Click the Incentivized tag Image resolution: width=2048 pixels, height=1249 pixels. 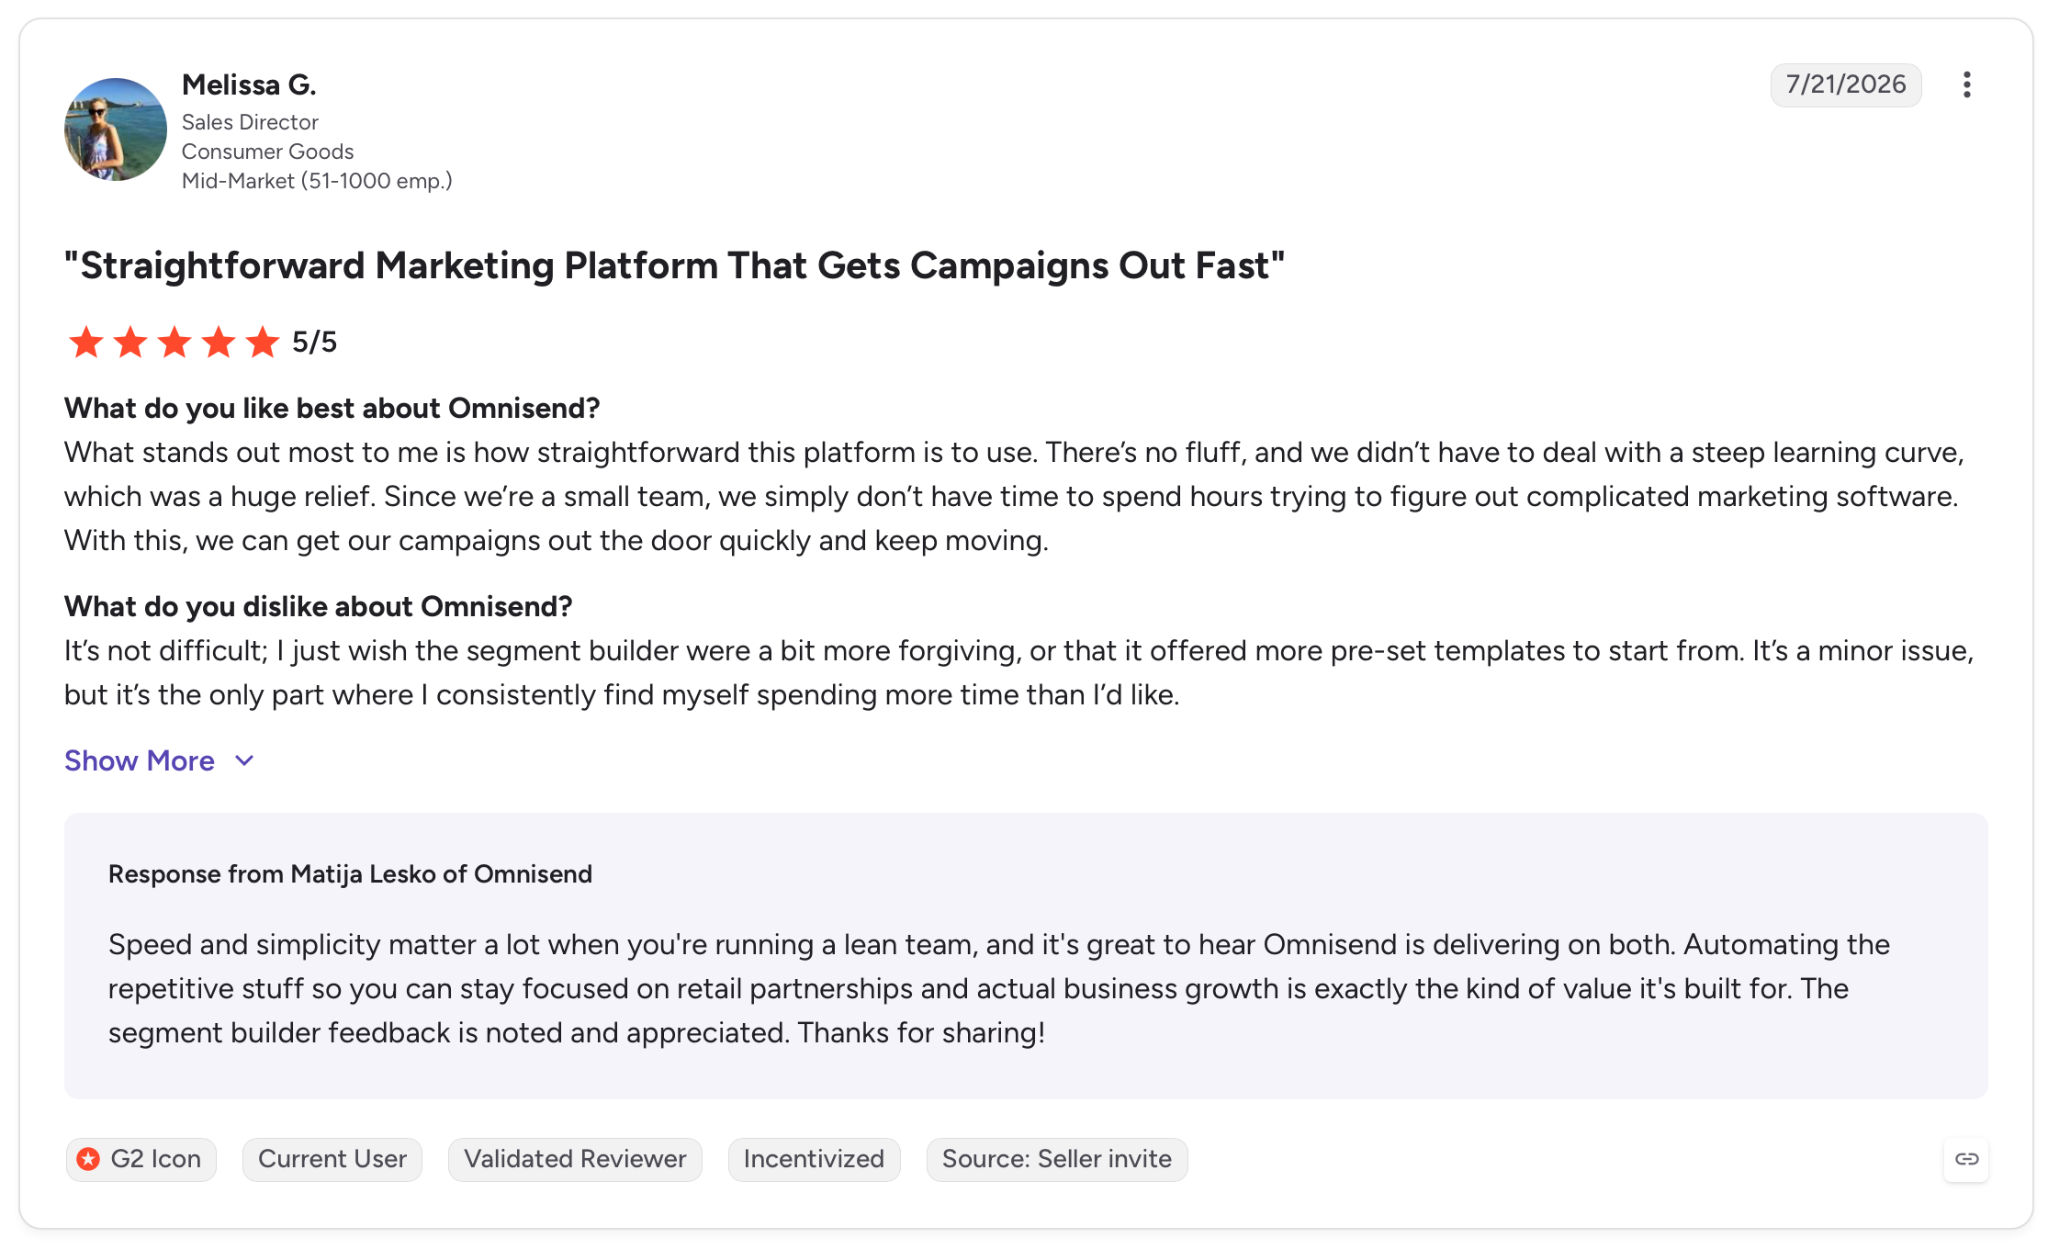[x=814, y=1159]
